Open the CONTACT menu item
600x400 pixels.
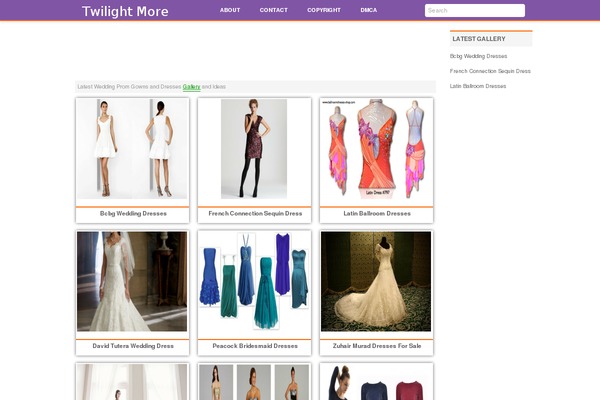pyautogui.click(x=274, y=10)
